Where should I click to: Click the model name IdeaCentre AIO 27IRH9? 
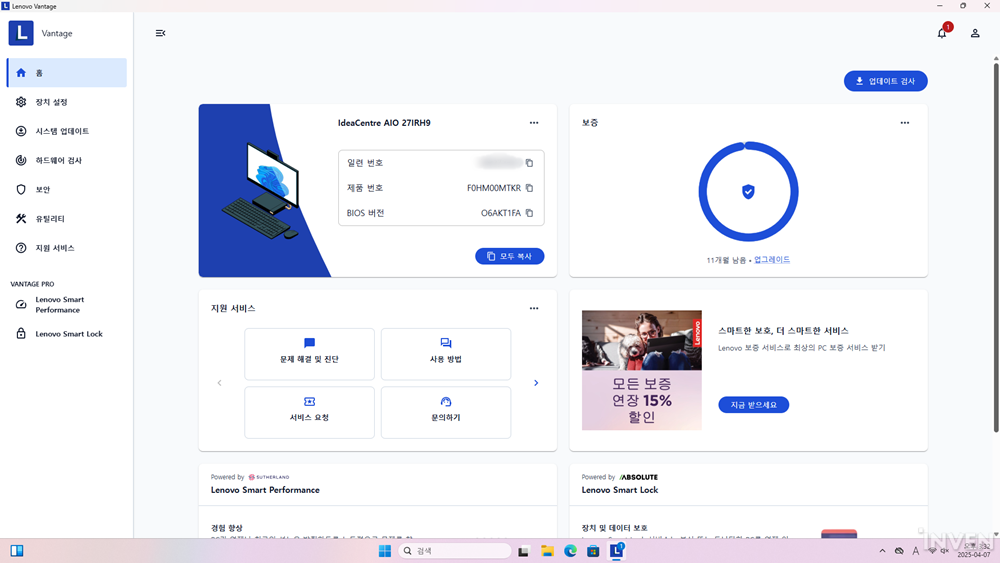tap(384, 123)
